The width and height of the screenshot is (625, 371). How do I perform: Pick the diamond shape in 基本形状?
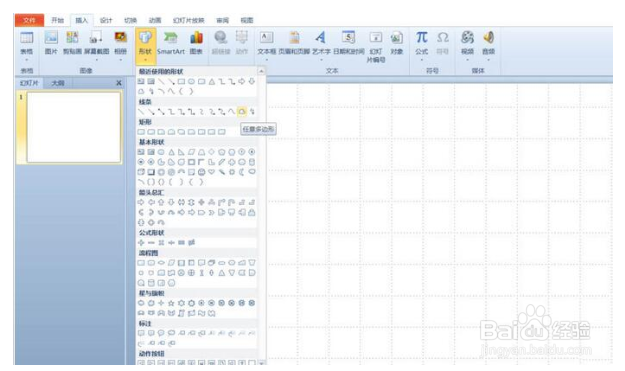(x=212, y=152)
